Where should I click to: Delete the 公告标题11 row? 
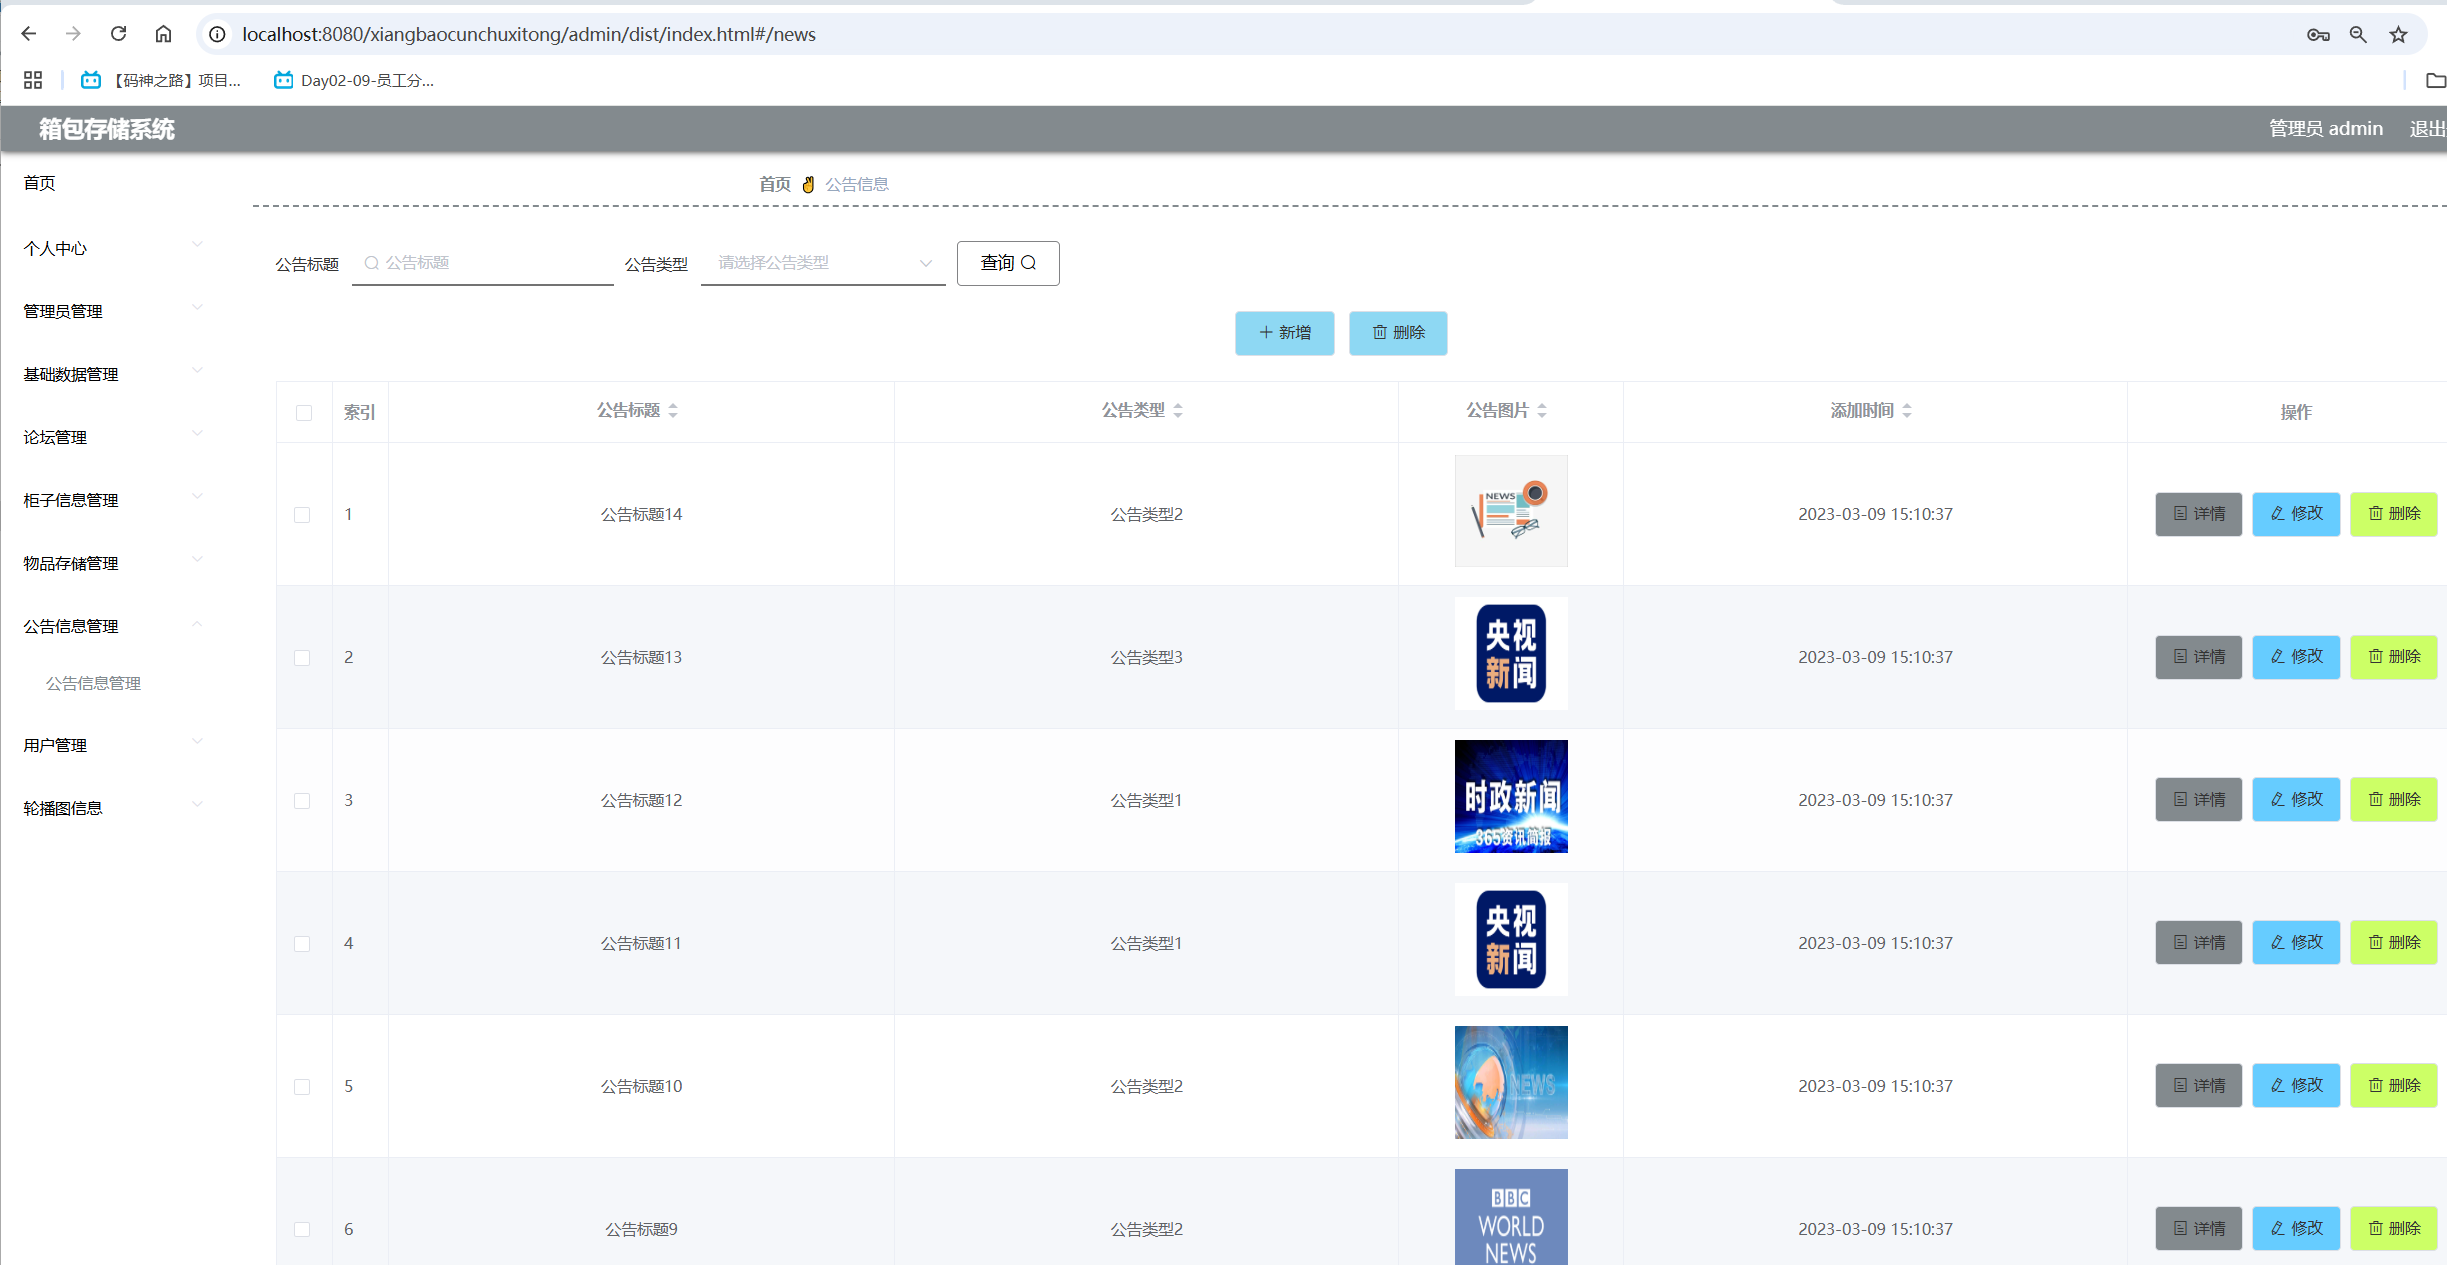coord(2393,943)
